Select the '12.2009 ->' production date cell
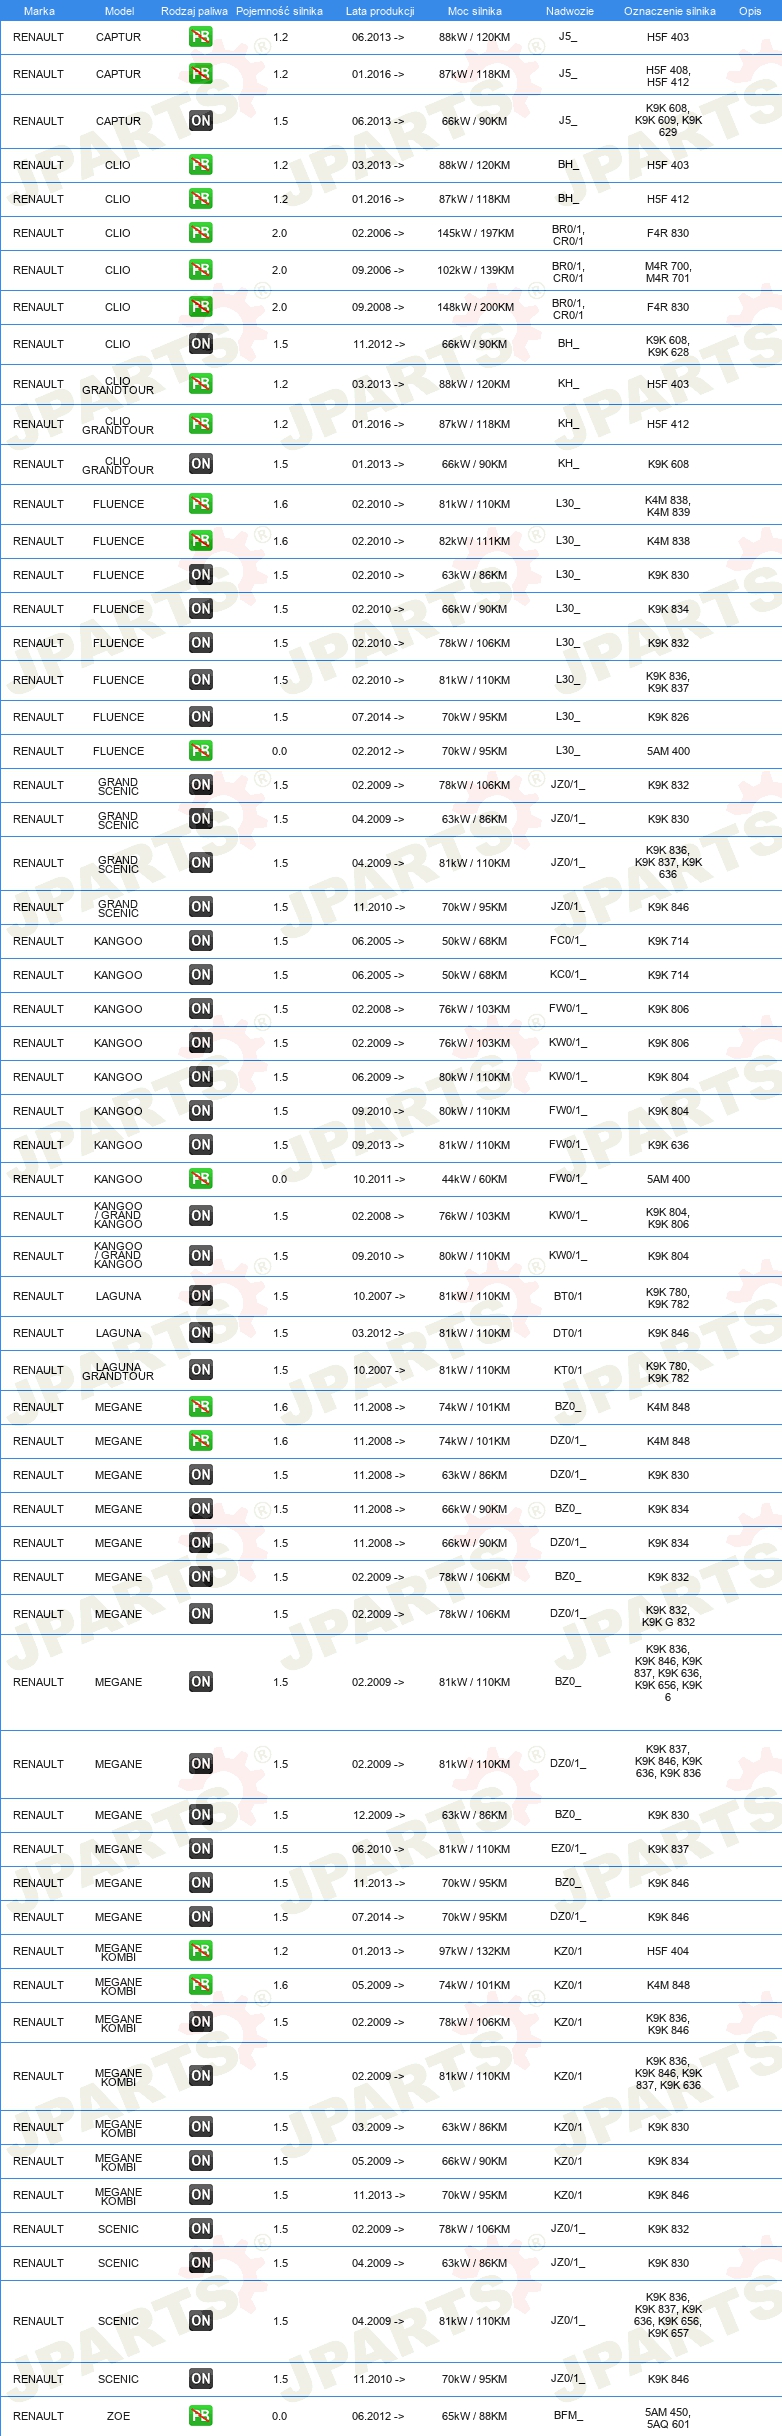Image resolution: width=782 pixels, height=2436 pixels. click(379, 1815)
